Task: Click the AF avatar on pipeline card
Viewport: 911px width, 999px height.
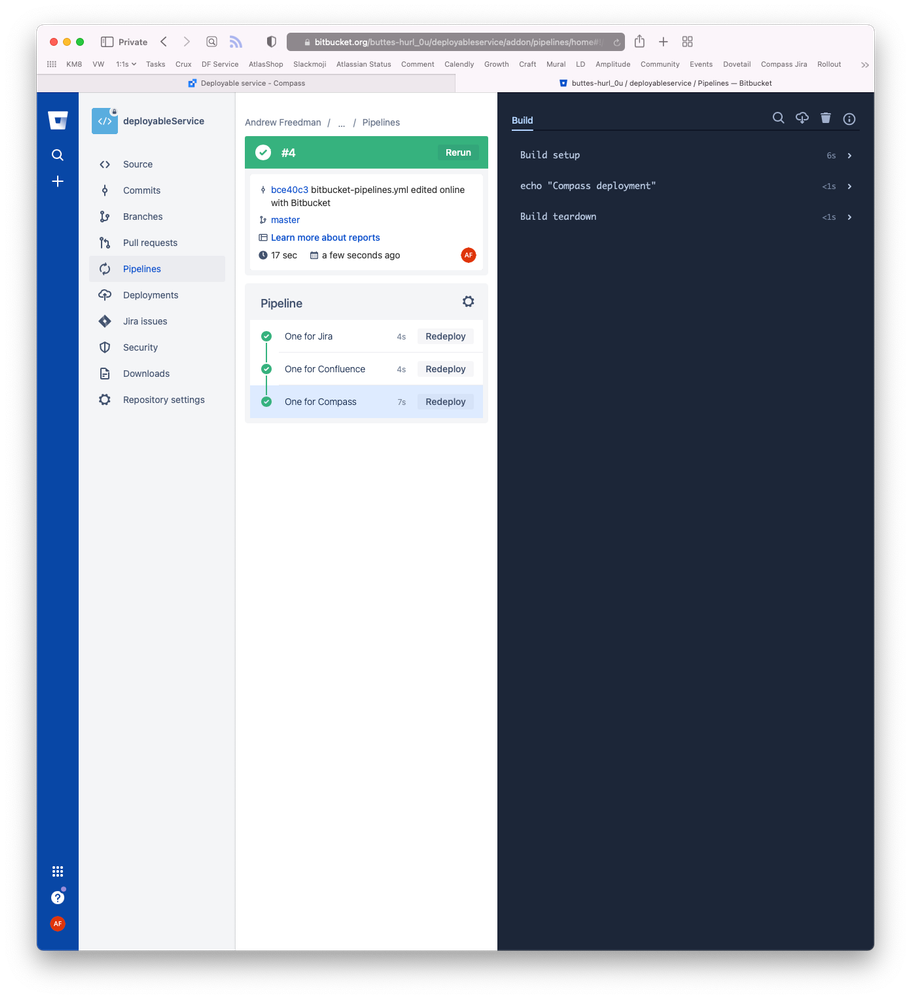Action: point(468,255)
